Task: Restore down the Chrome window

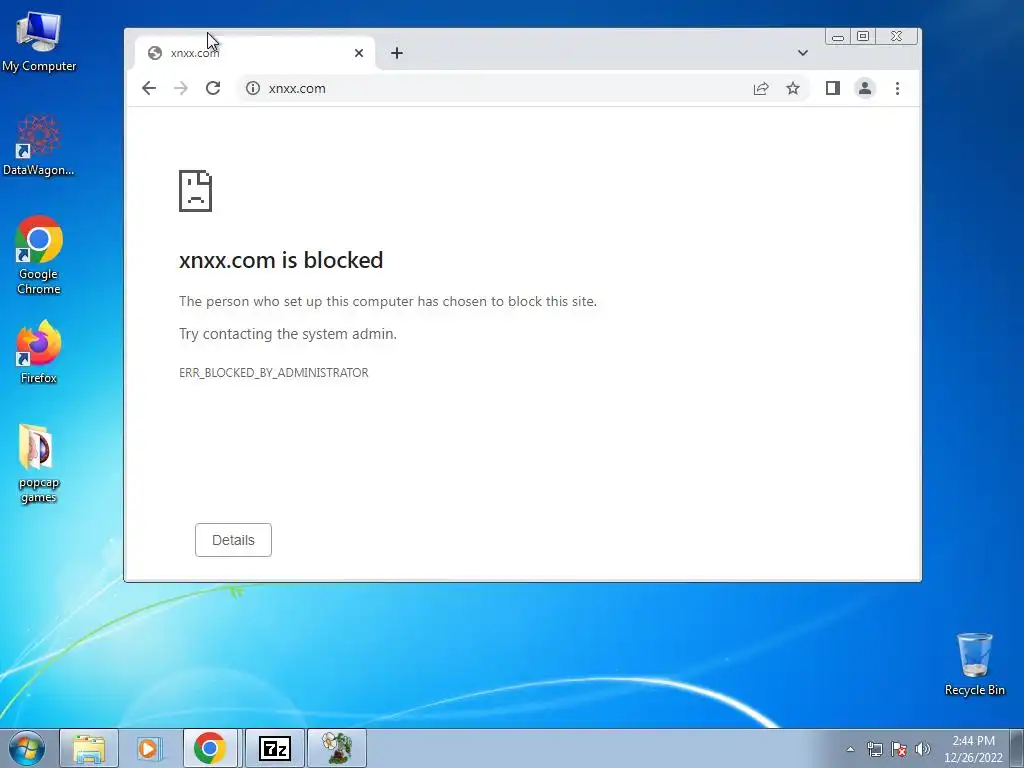Action: [x=863, y=37]
